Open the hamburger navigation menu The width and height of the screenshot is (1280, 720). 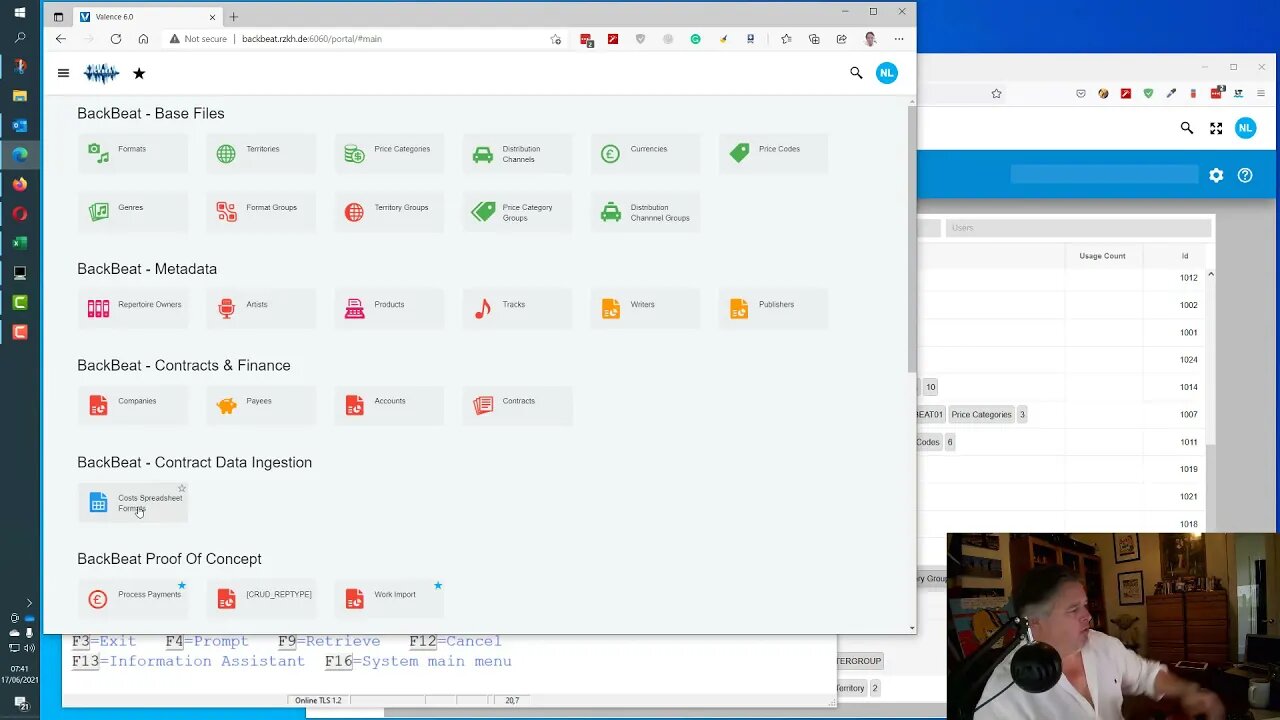click(63, 73)
